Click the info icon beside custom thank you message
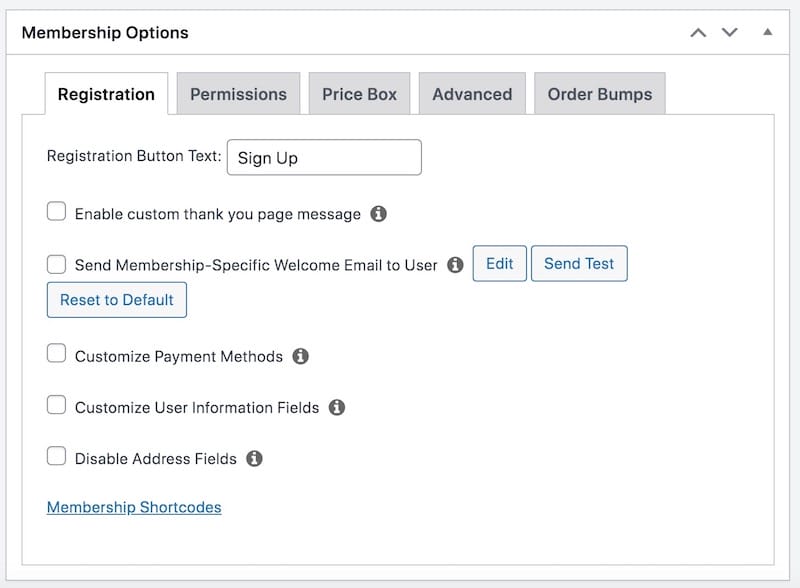Image resolution: width=800 pixels, height=588 pixels. 380,212
